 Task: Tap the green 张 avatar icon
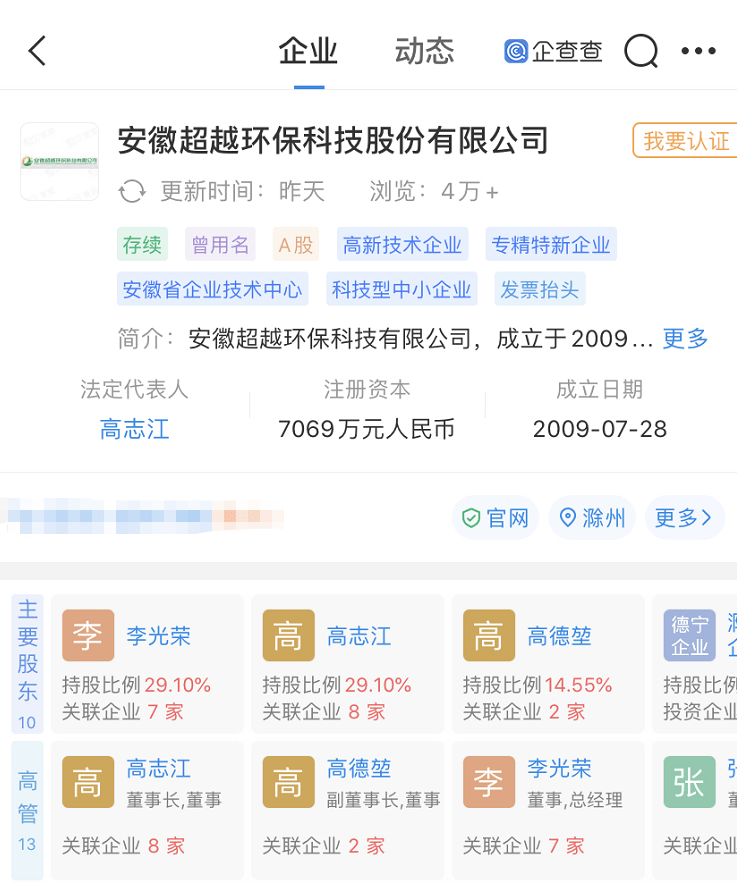(x=690, y=782)
